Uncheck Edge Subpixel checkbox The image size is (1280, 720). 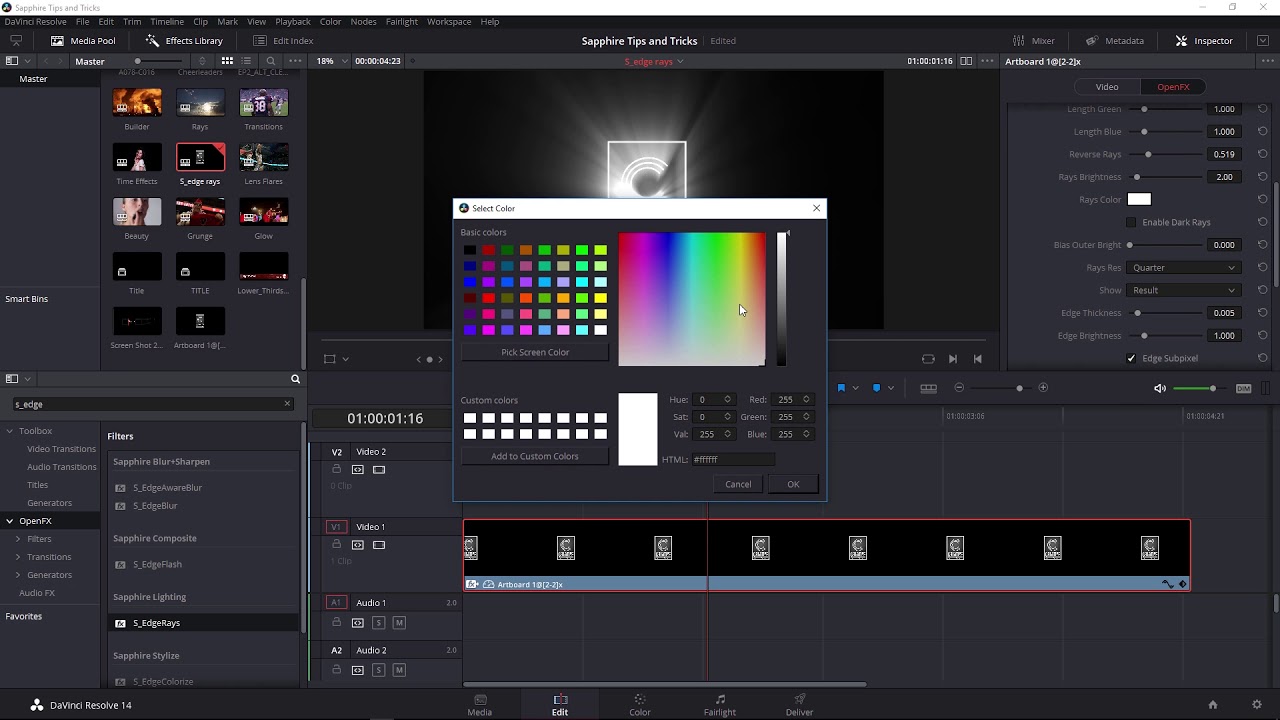tap(1132, 358)
